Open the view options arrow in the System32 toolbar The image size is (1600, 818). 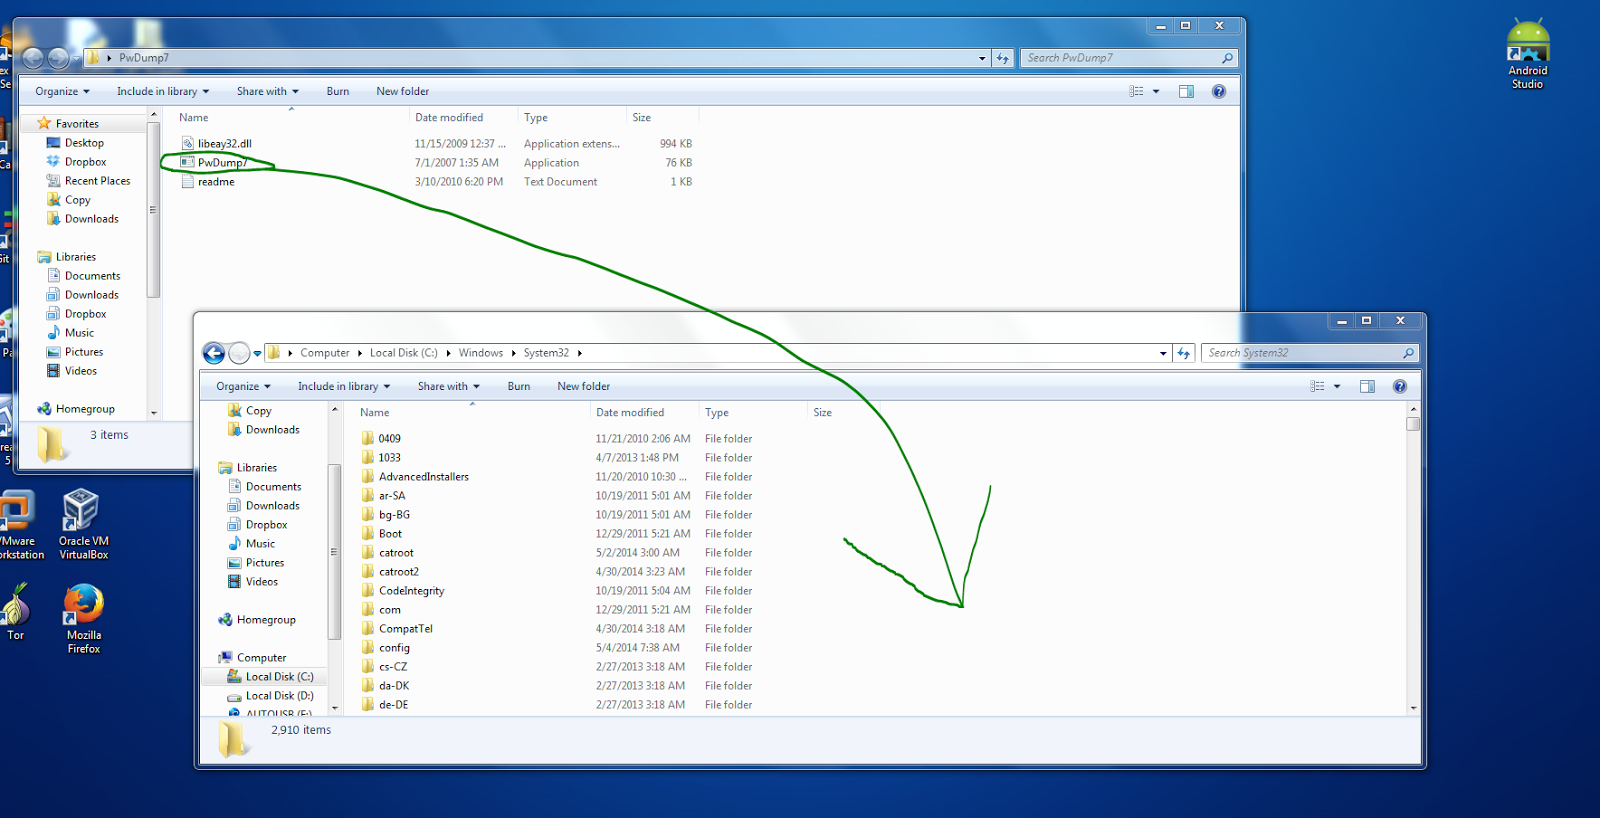coord(1337,386)
